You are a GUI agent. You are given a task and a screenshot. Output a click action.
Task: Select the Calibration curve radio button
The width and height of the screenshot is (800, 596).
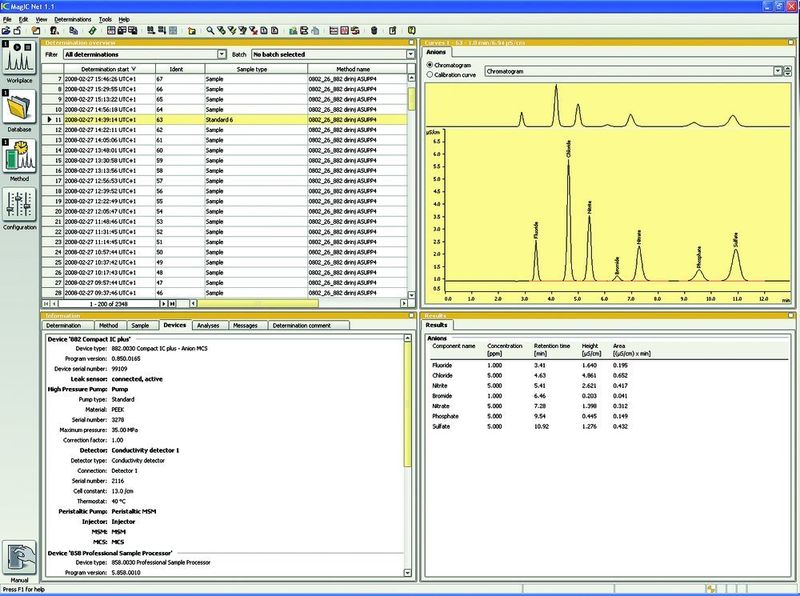point(430,74)
